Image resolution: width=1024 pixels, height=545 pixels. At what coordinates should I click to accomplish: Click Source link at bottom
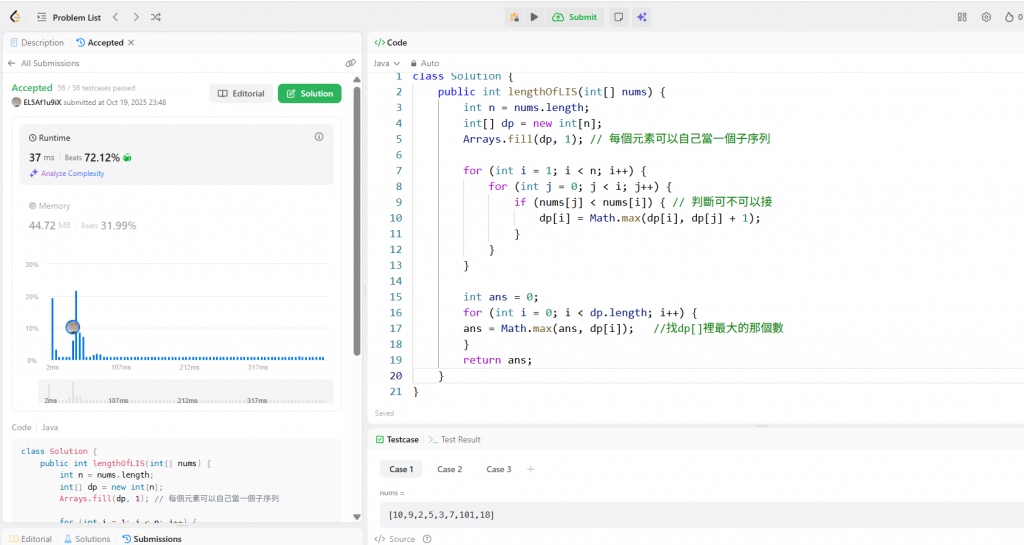pos(395,539)
